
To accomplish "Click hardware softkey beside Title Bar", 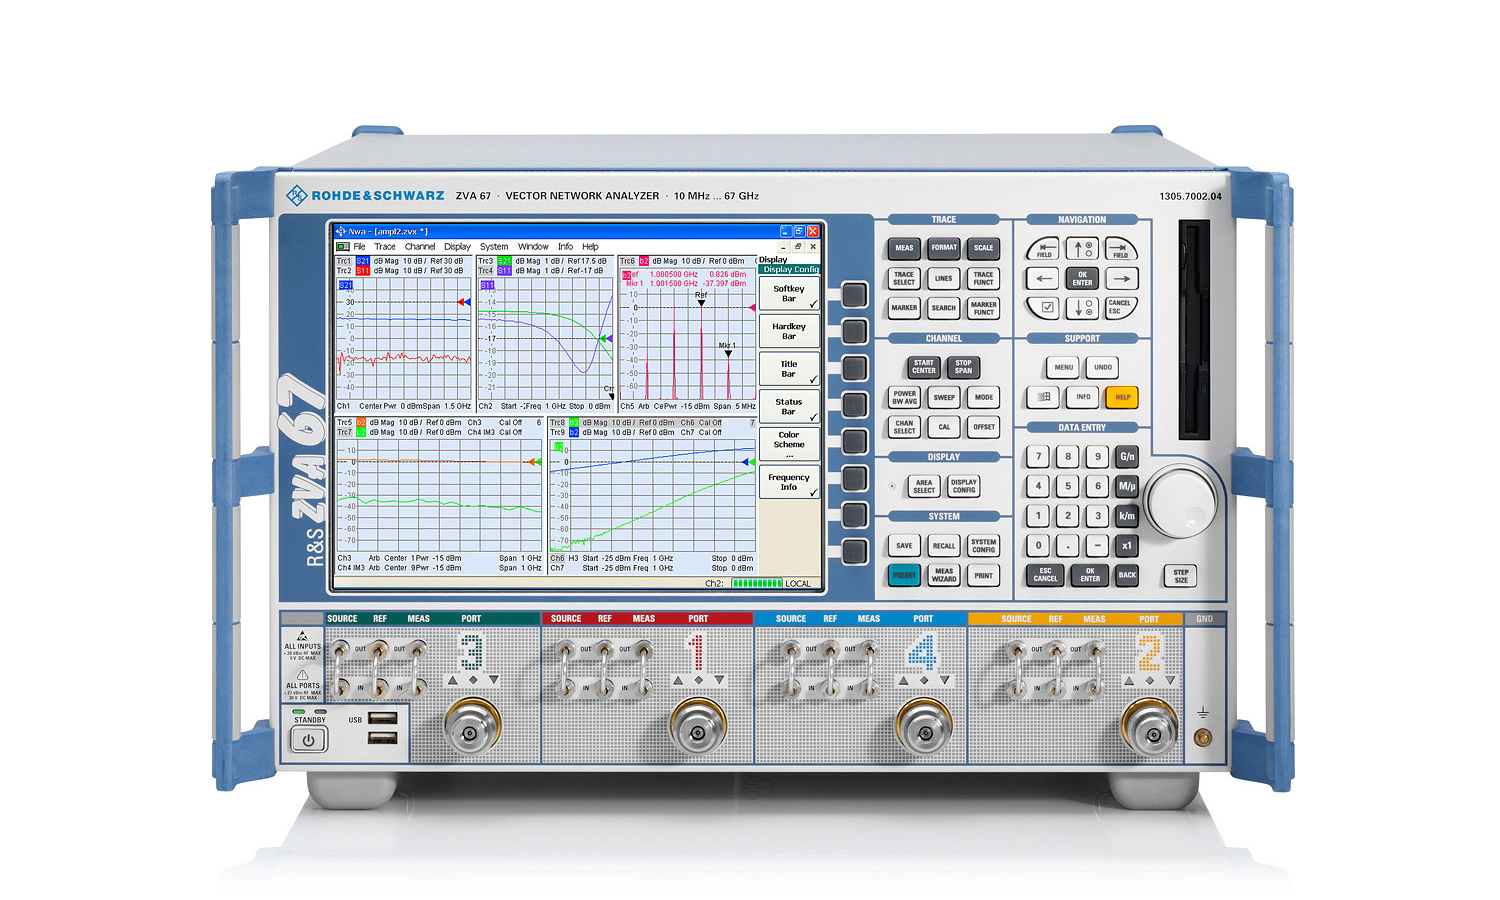I will pyautogui.click(x=854, y=368).
